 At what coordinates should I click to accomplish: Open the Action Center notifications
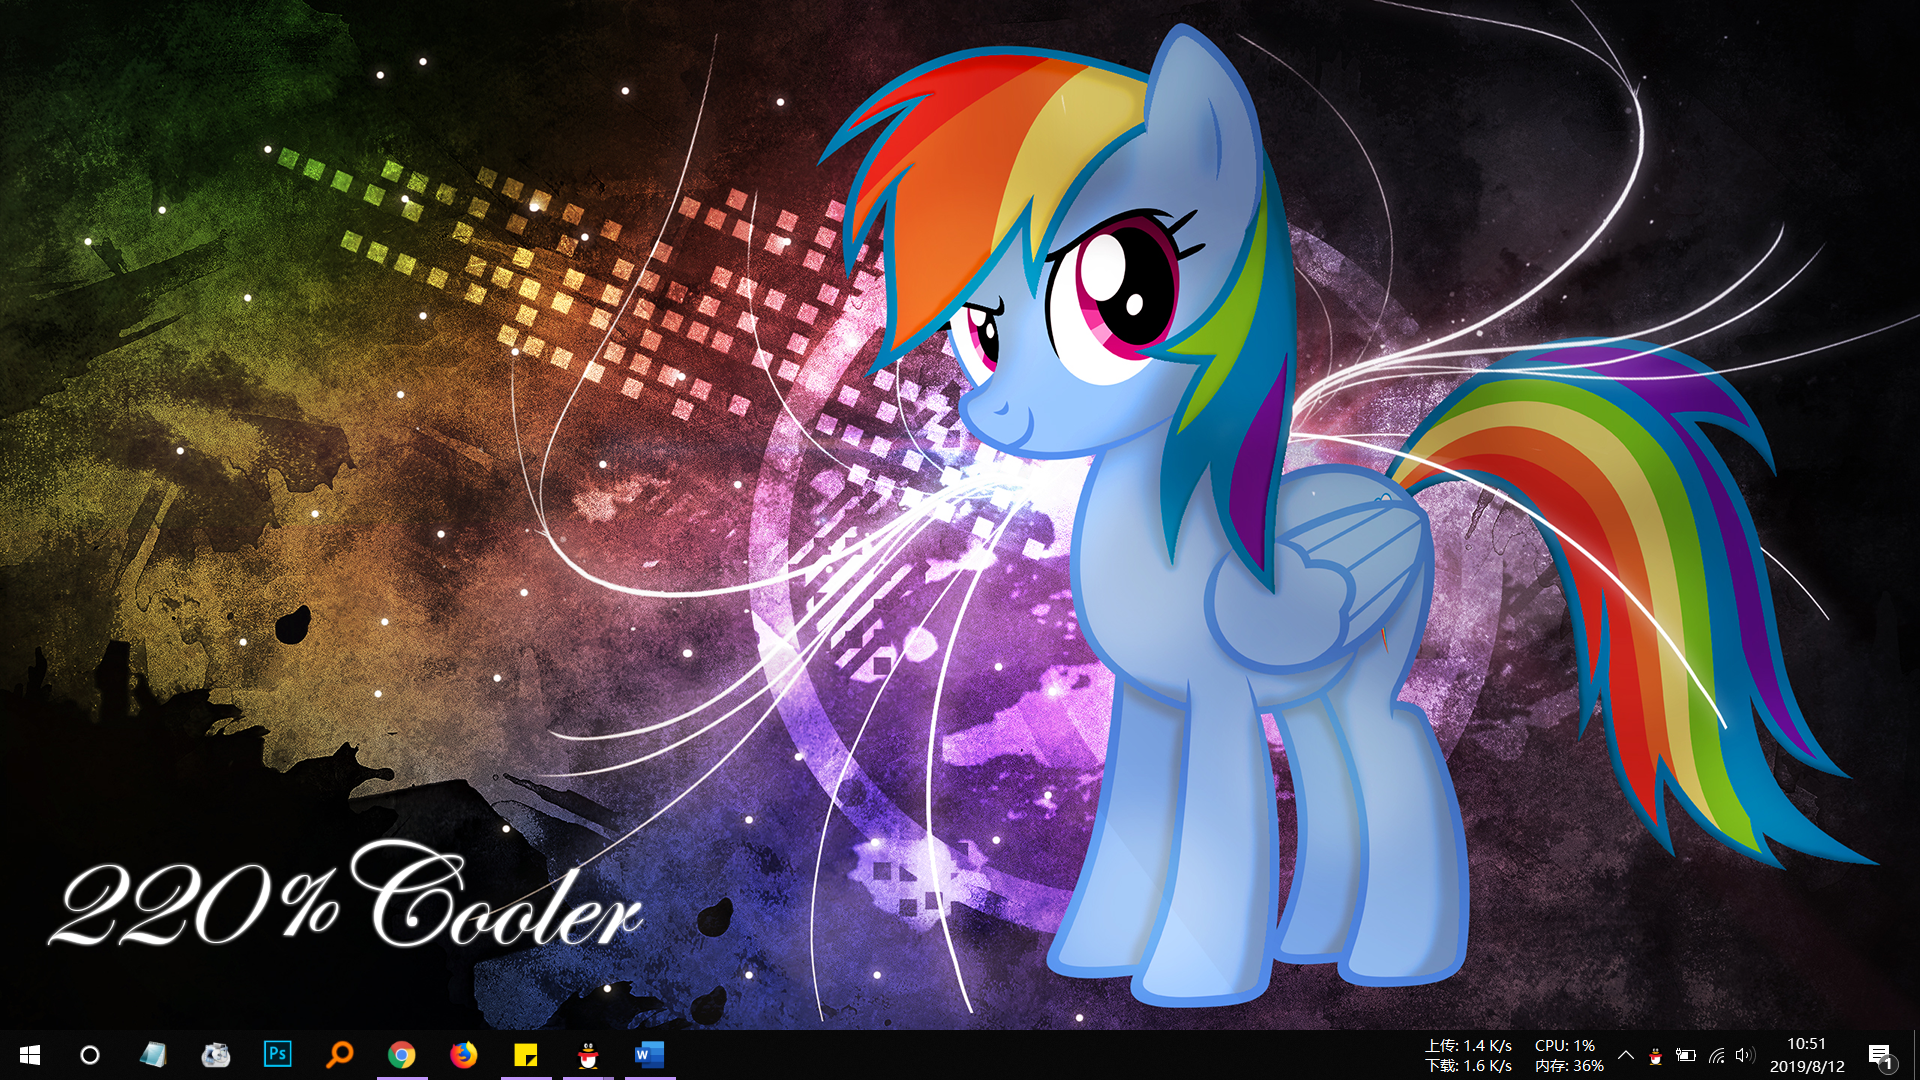(1880, 1055)
